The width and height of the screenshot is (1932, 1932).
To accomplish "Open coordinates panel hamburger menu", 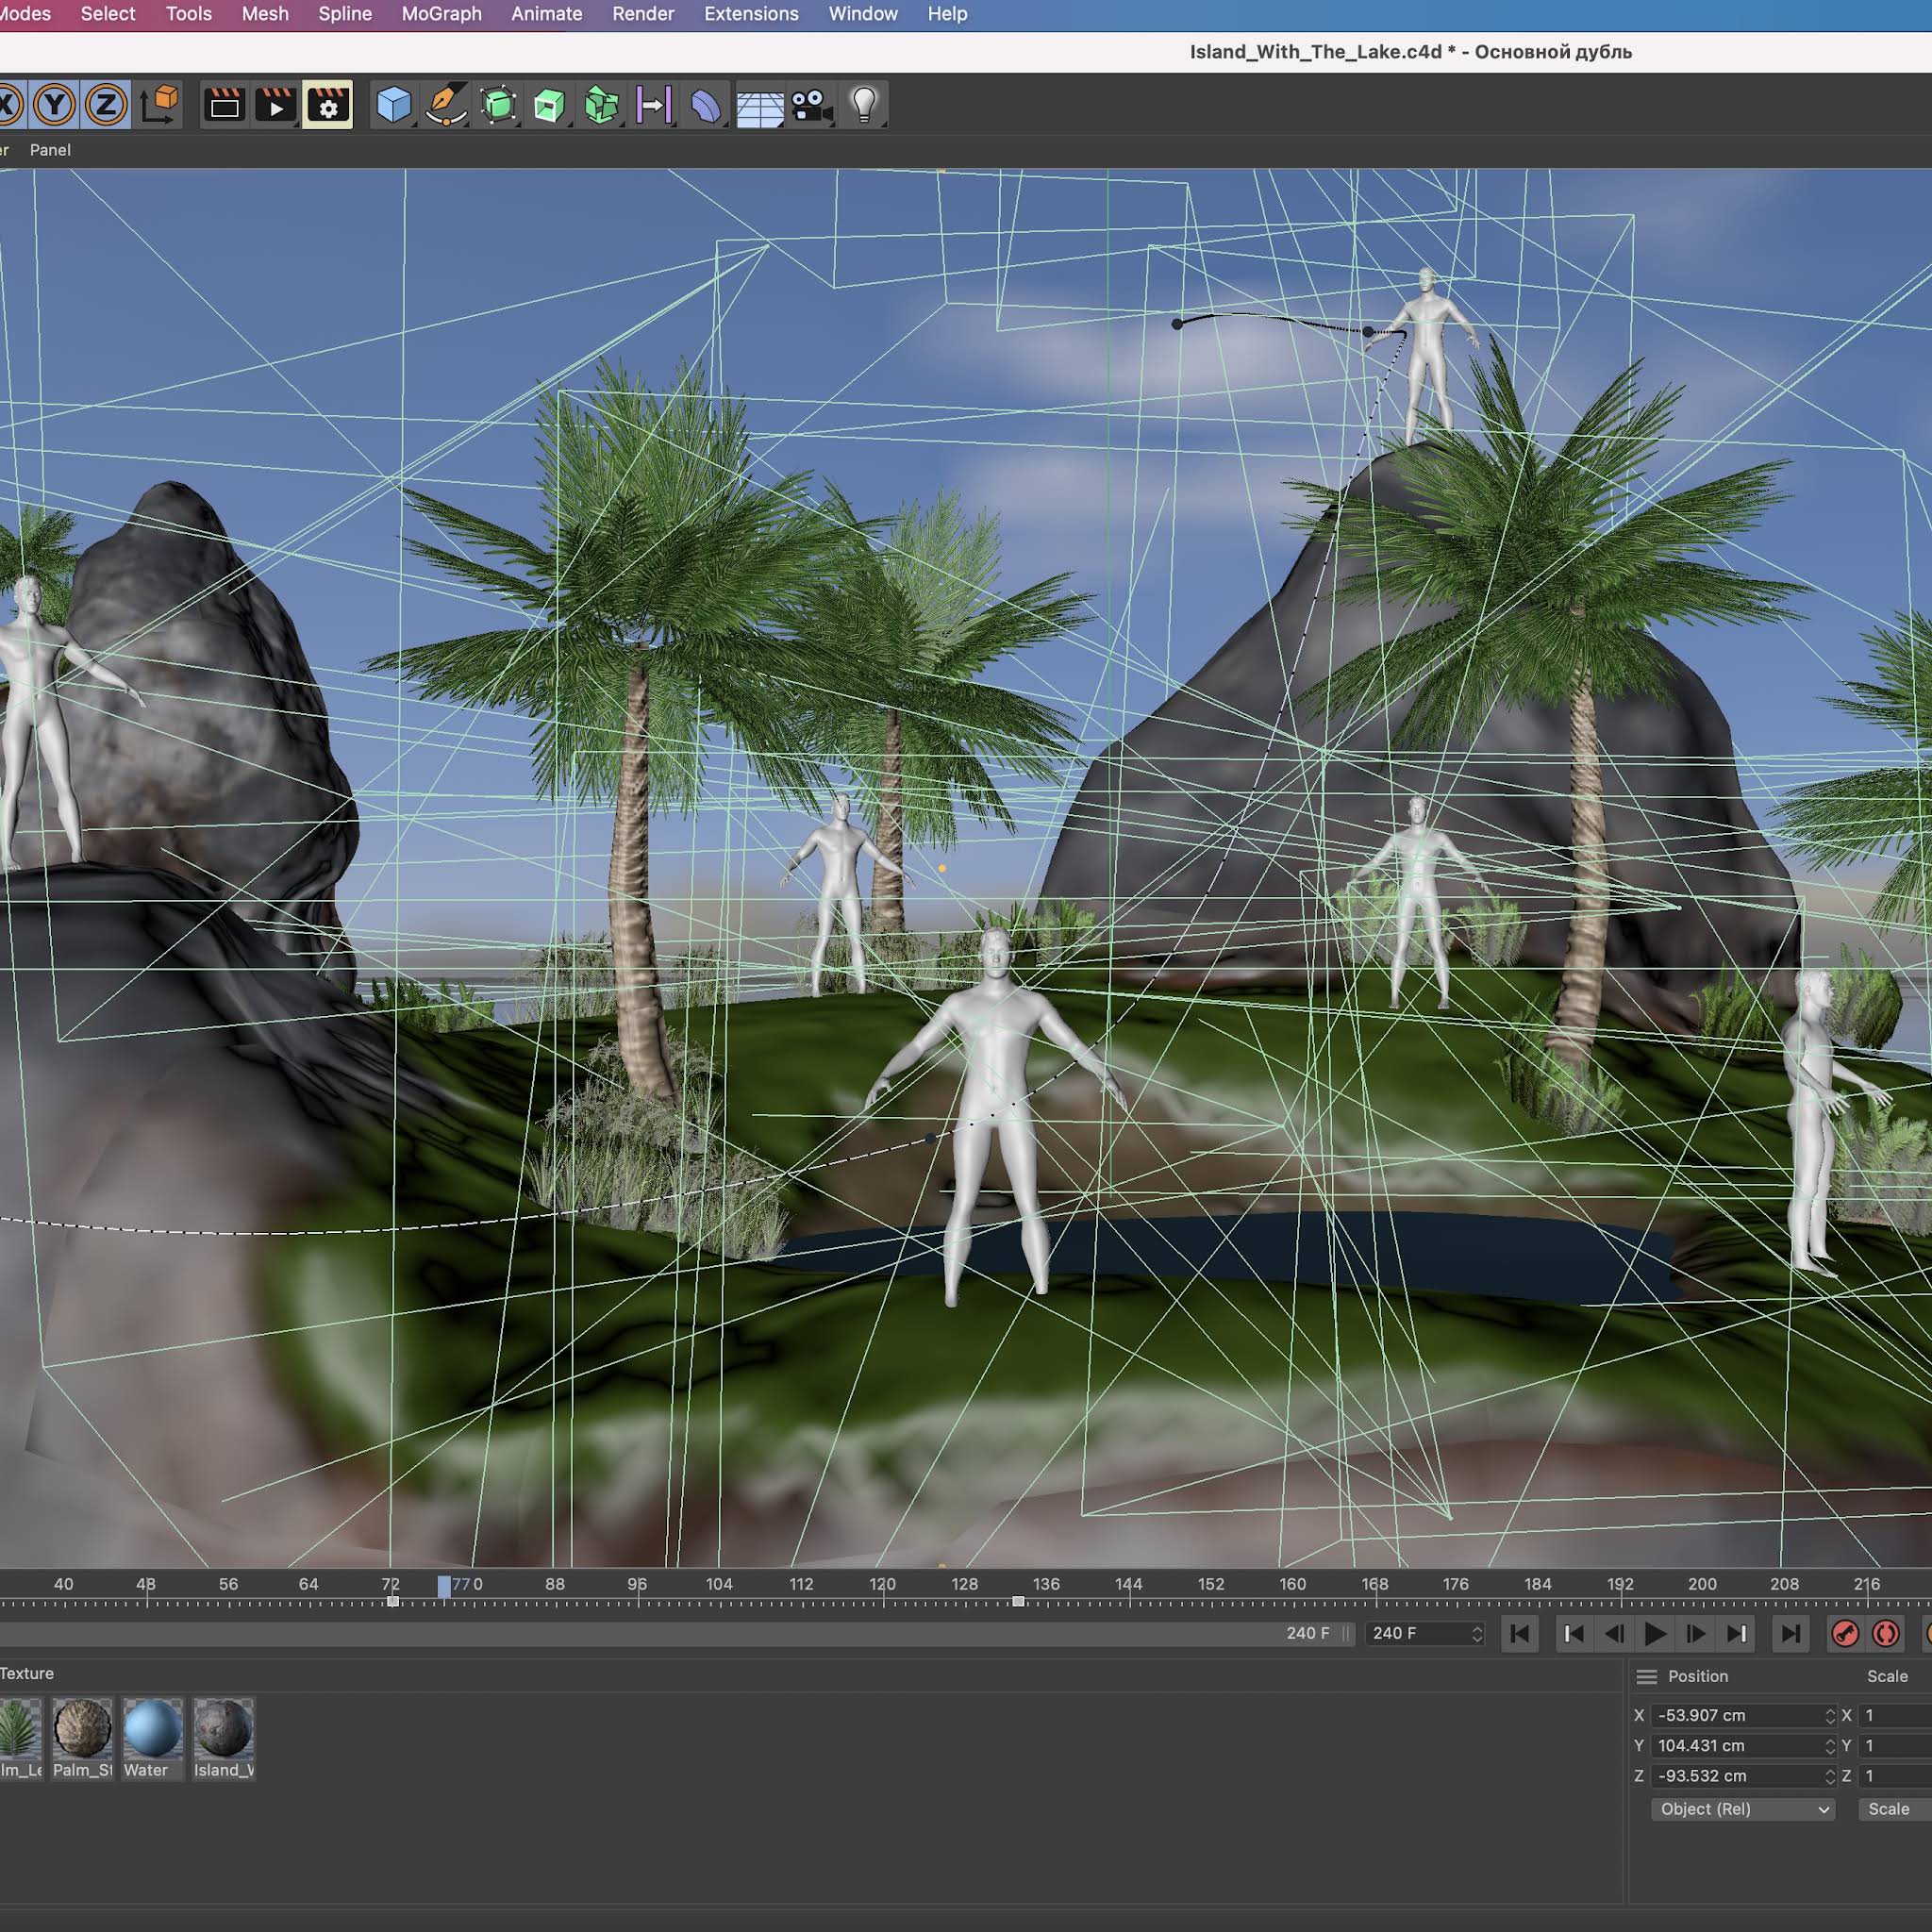I will [1646, 1676].
